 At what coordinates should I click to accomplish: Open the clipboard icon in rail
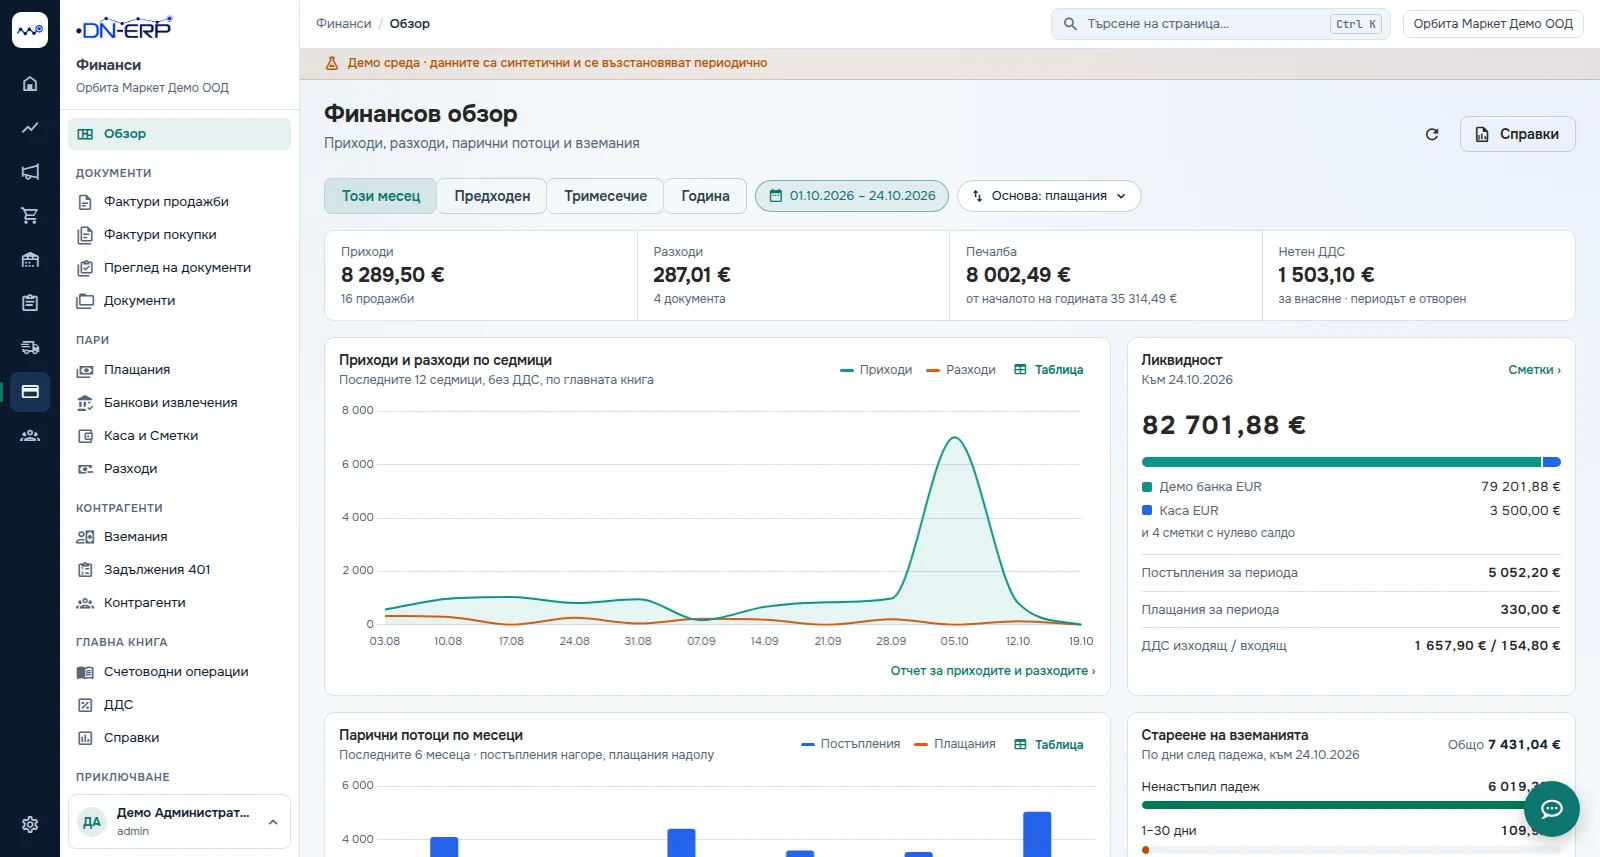click(30, 303)
